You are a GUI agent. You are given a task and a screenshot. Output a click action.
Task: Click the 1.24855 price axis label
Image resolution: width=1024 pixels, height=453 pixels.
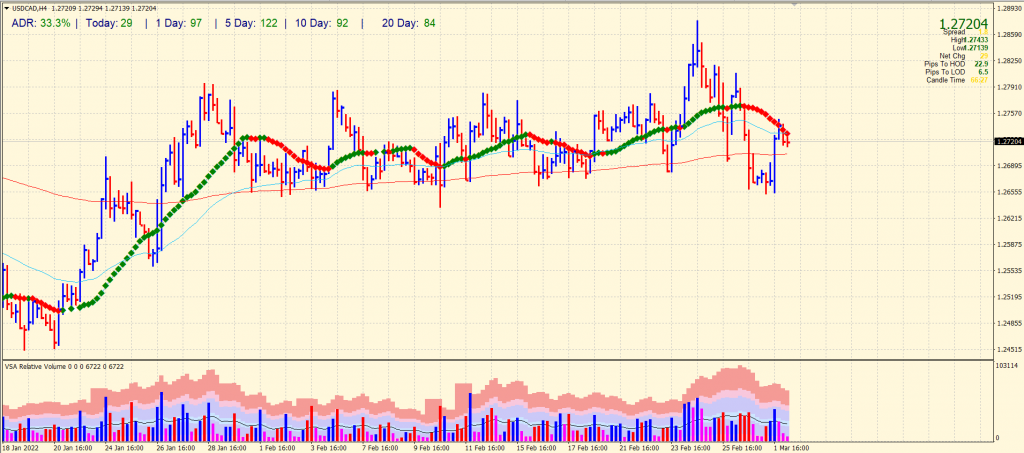tap(1010, 323)
